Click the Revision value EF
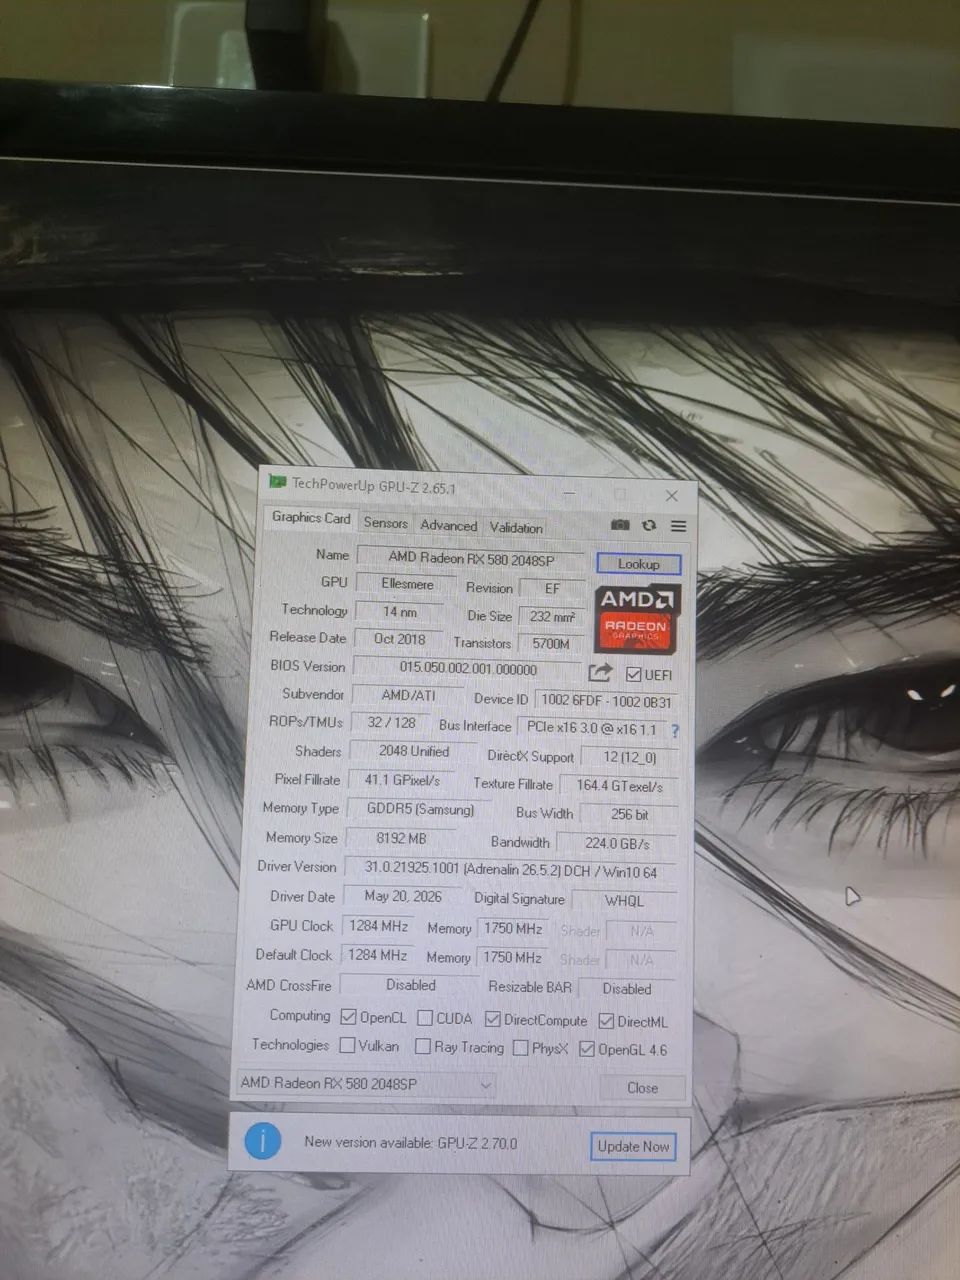 pos(552,589)
